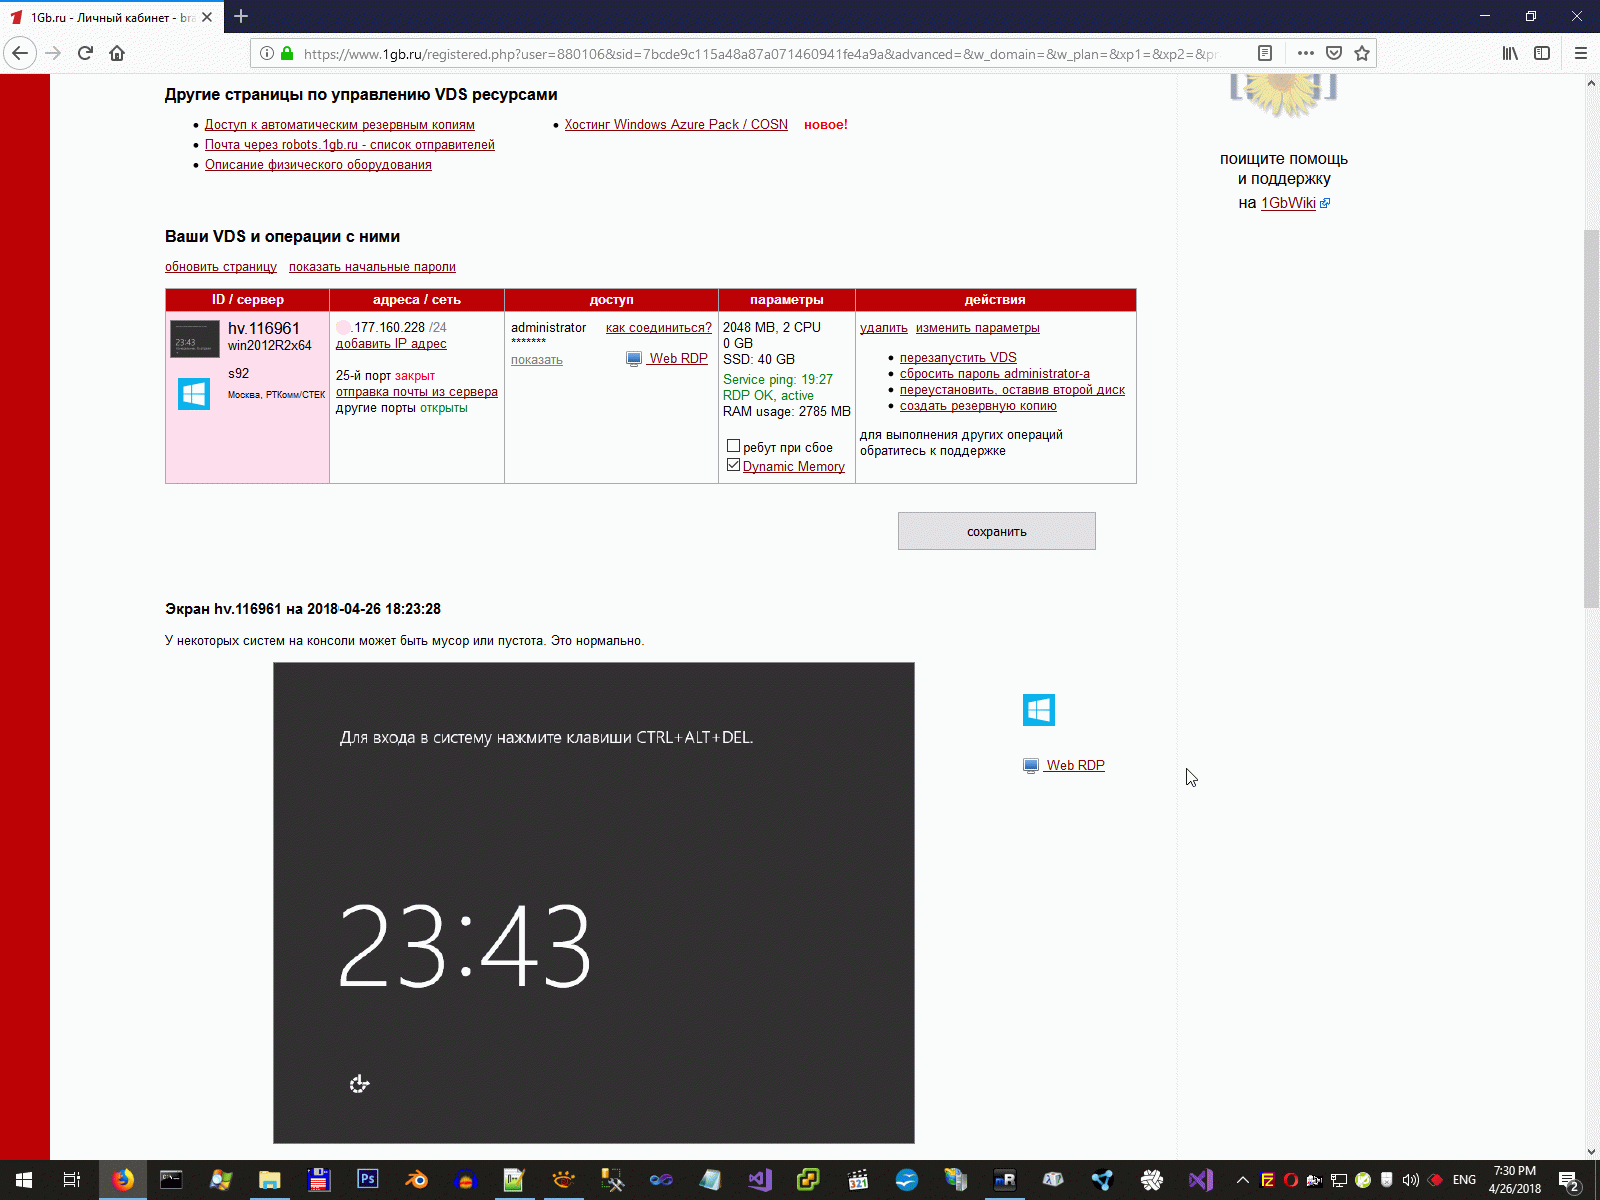Click the 'Service ping: 19:27' text
This screenshot has width=1600, height=1200.
[778, 380]
